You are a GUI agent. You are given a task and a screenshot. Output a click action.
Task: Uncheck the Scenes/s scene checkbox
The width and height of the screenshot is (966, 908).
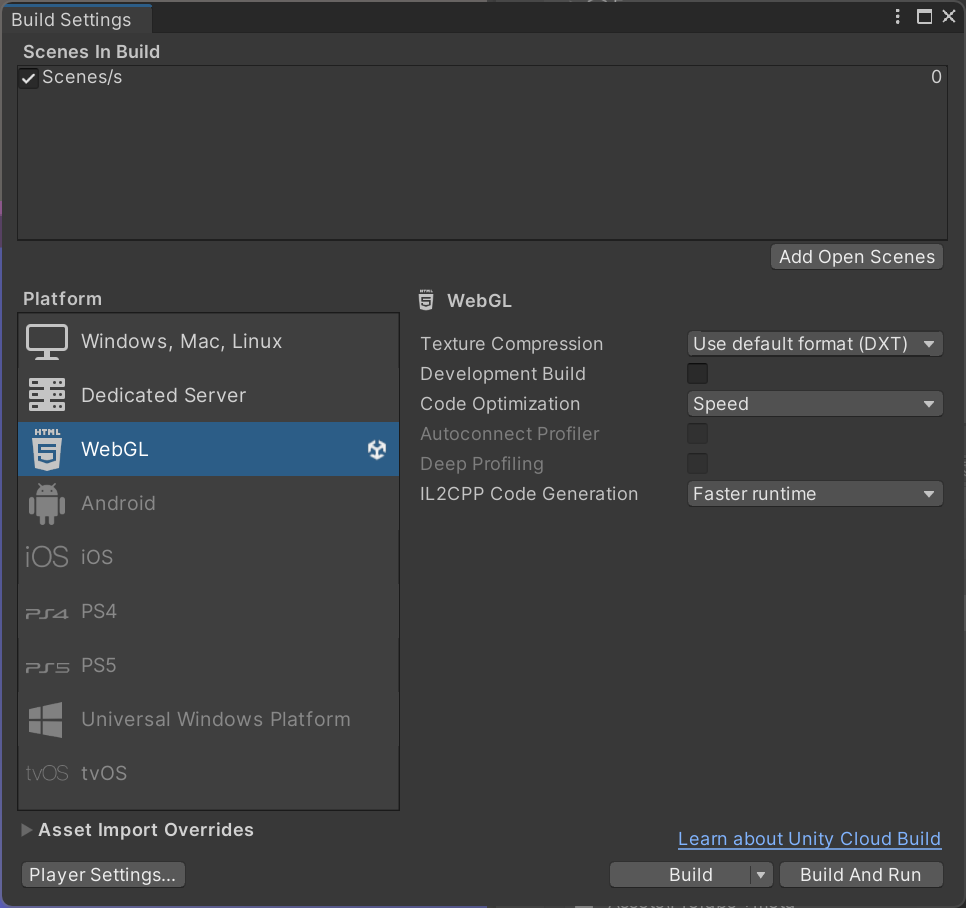(28, 78)
